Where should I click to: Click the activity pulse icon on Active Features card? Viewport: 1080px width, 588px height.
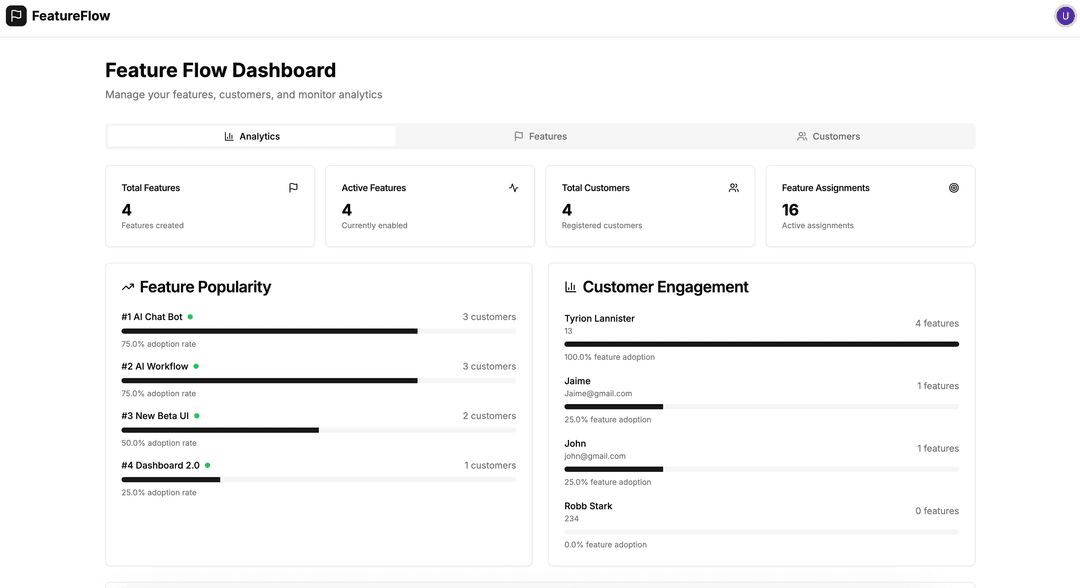pyautogui.click(x=513, y=187)
